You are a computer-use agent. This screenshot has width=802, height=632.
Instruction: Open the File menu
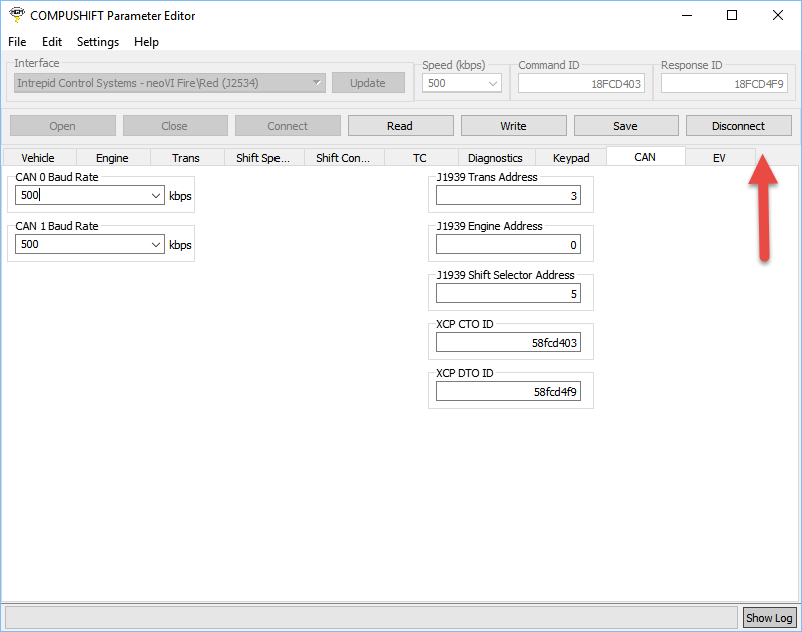point(17,42)
